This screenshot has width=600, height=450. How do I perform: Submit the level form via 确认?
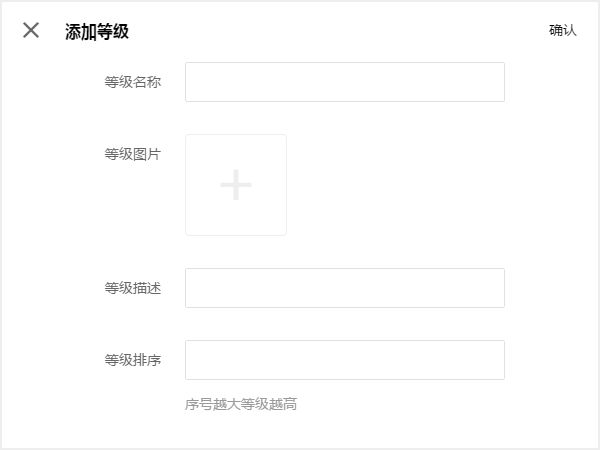pos(563,30)
